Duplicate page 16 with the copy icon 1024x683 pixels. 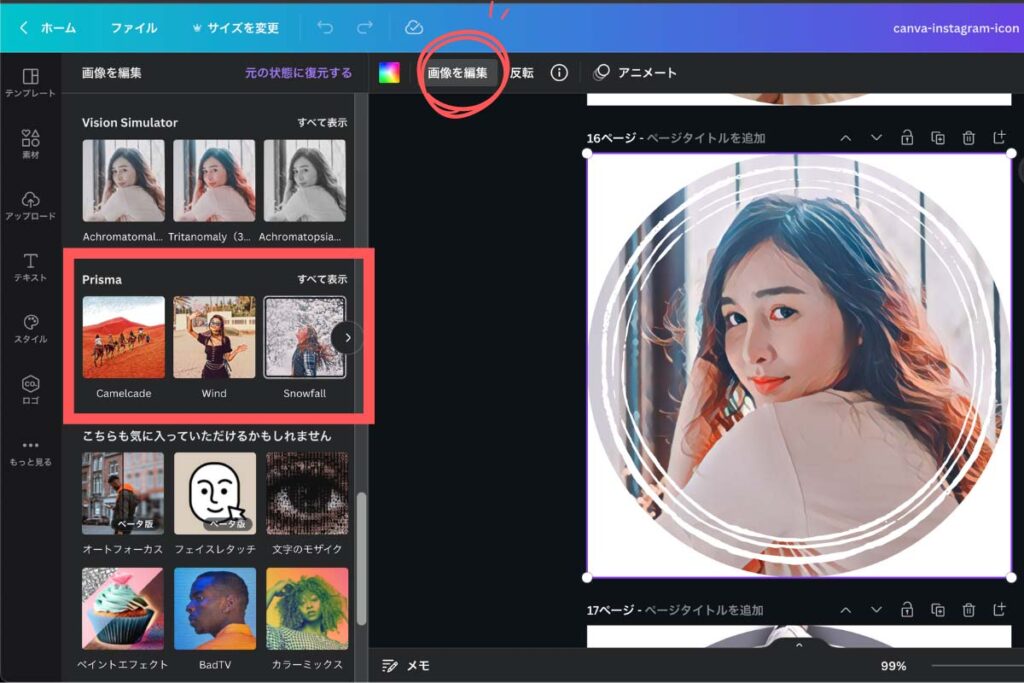point(938,139)
